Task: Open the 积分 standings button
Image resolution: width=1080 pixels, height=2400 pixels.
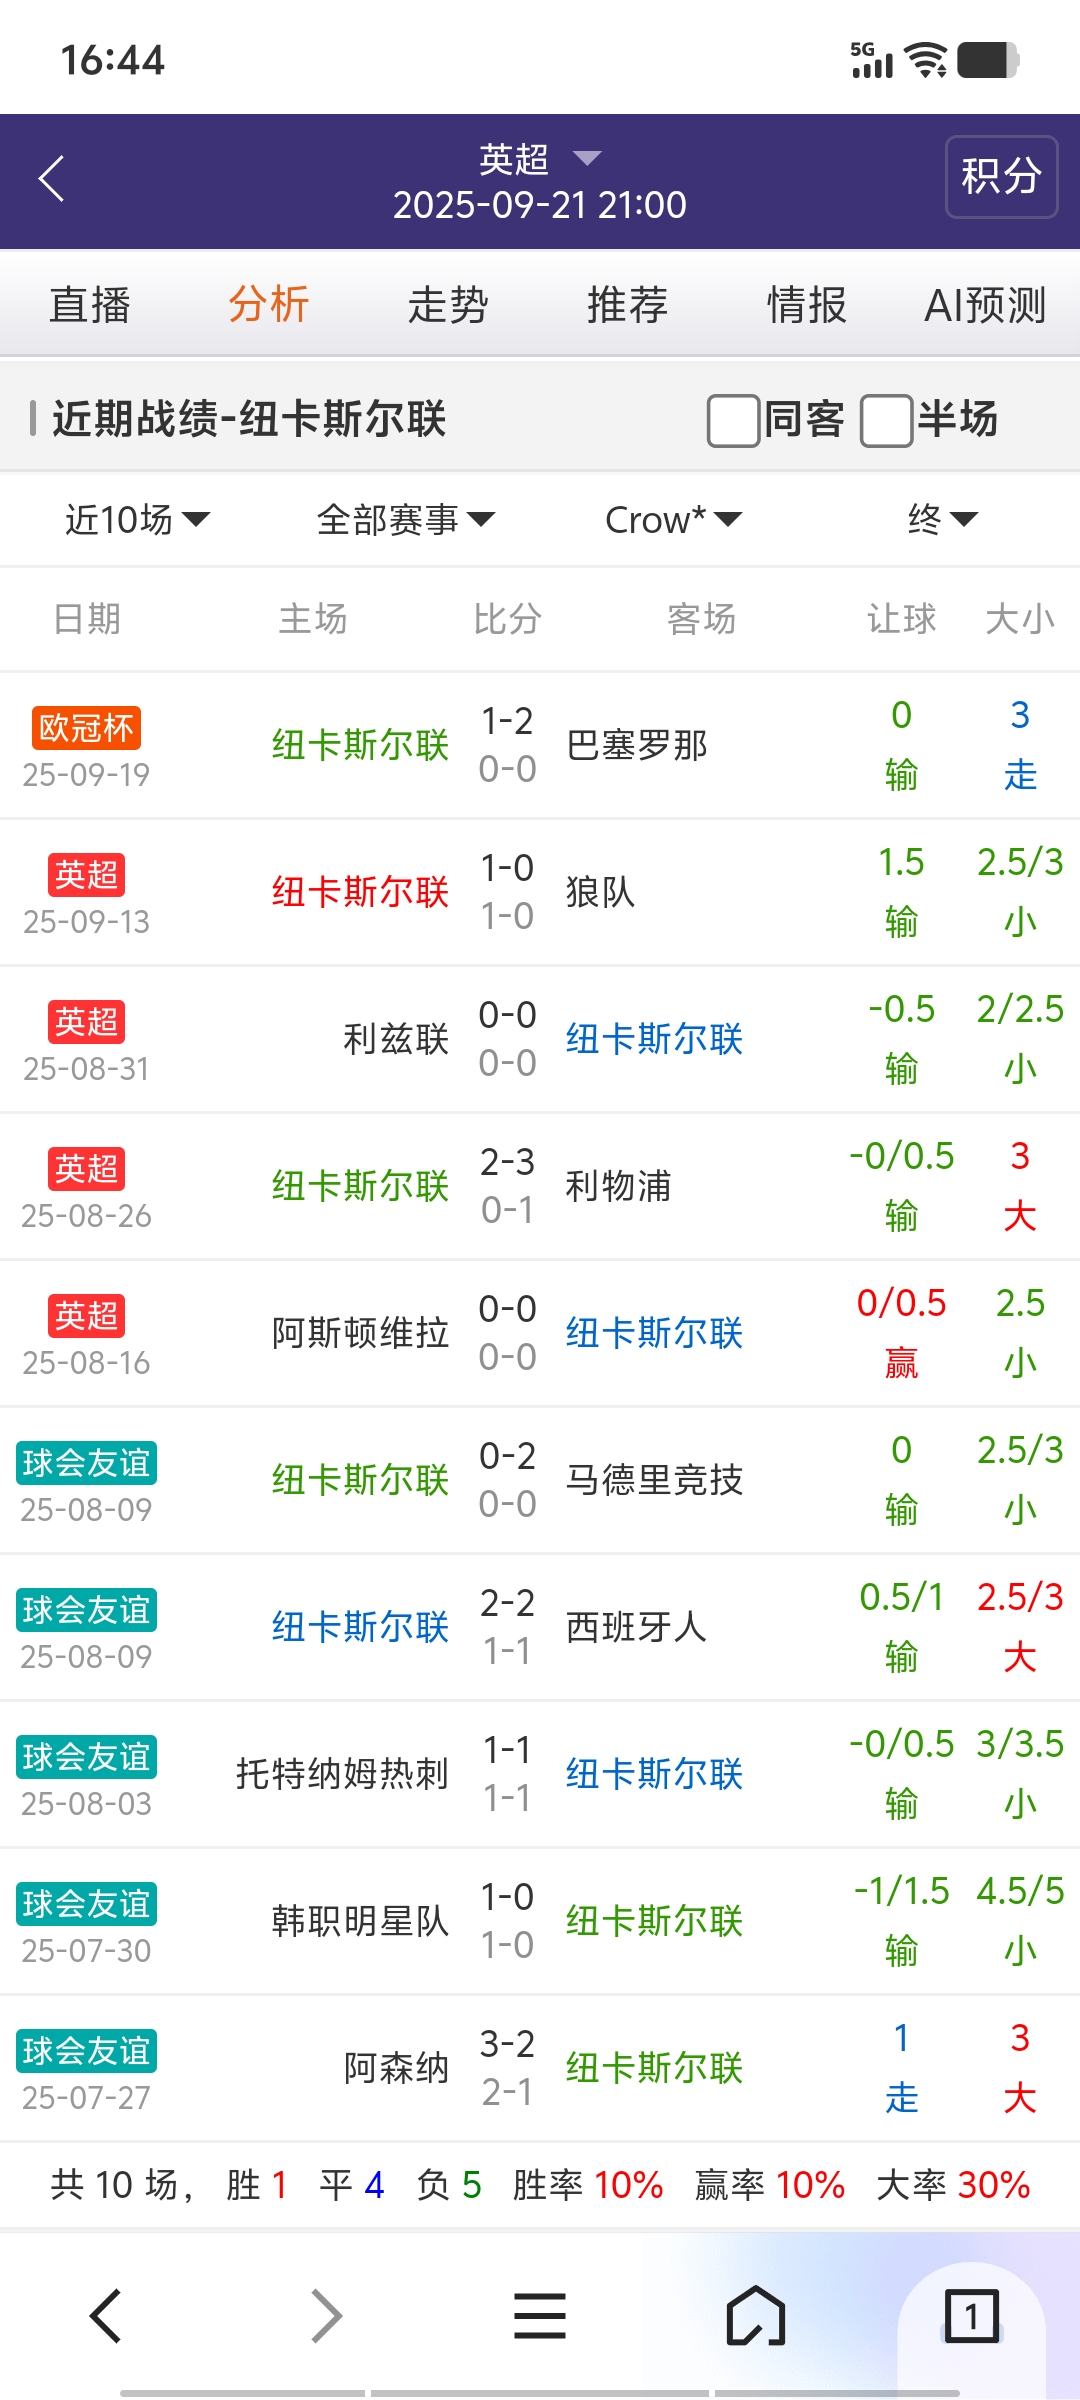Action: (1001, 177)
